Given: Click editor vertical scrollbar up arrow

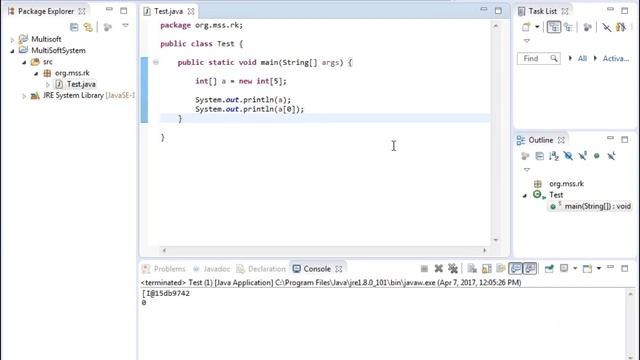Looking at the screenshot, I should click(496, 26).
